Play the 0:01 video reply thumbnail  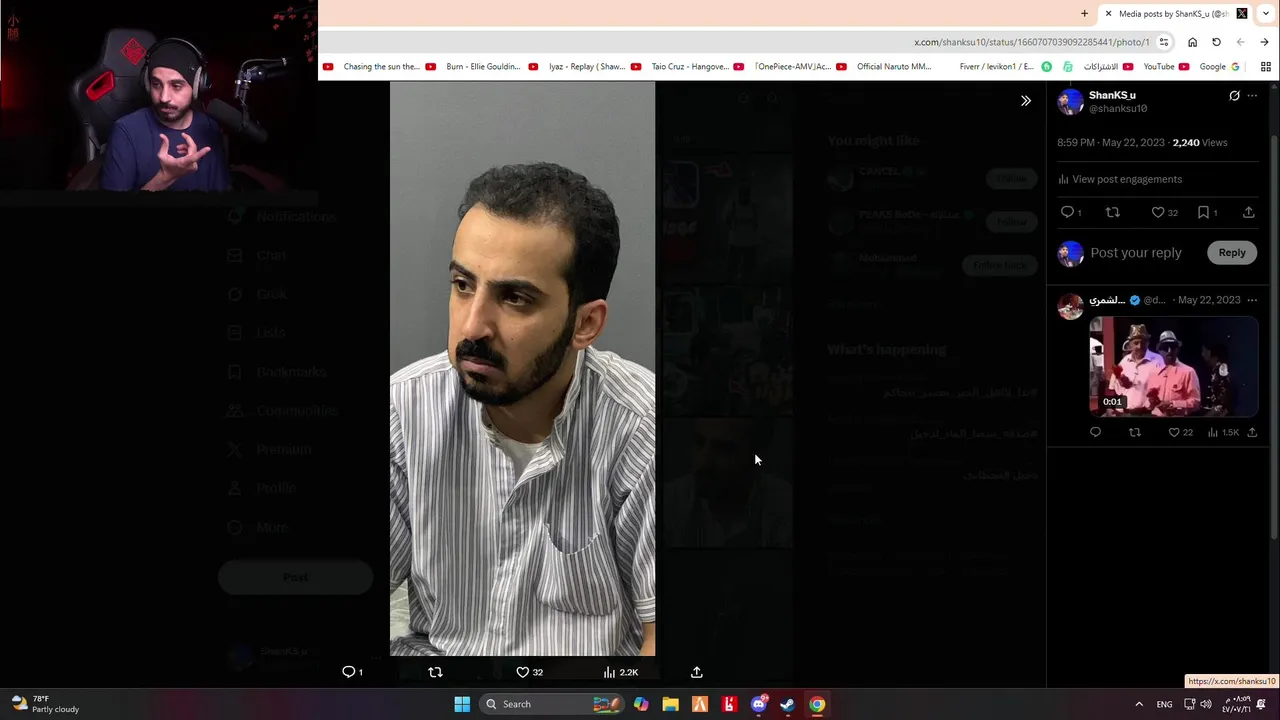[x=1173, y=366]
